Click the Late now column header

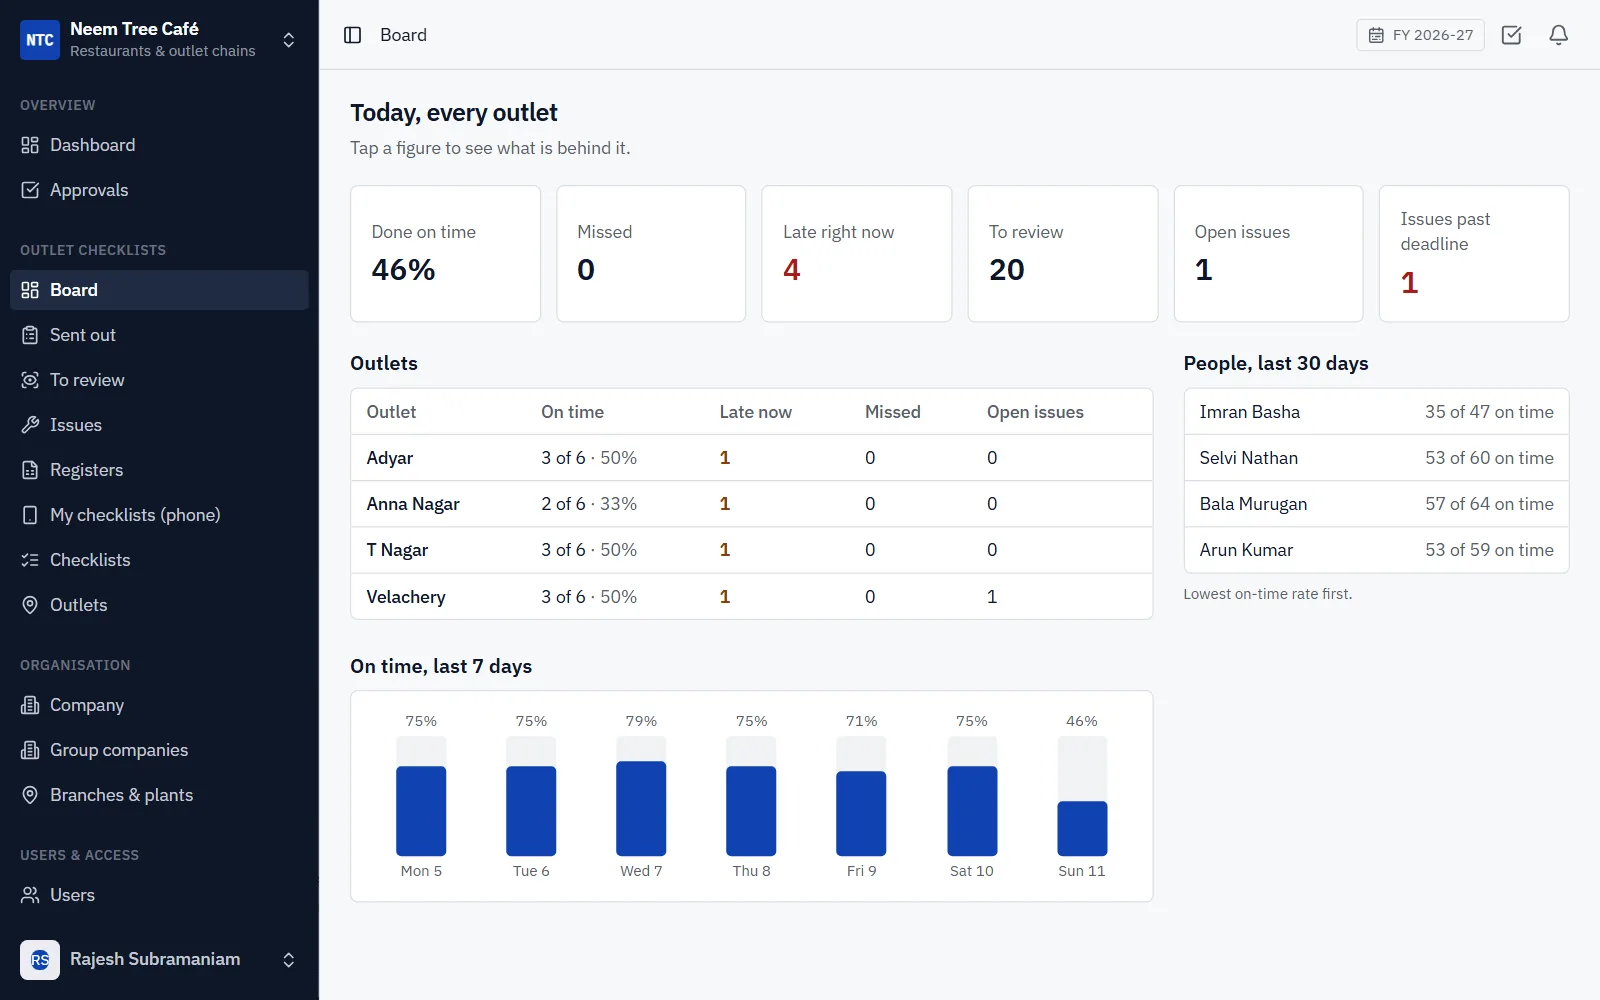click(755, 412)
